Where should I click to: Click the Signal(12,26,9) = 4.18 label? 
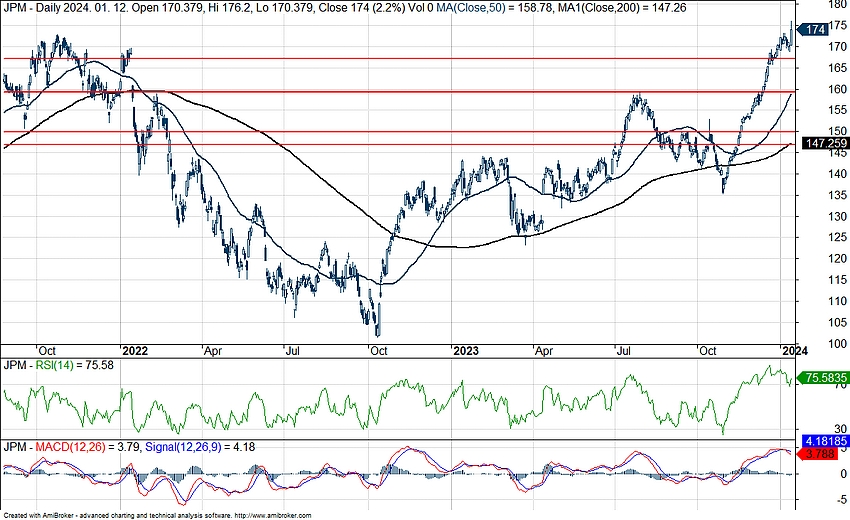point(200,447)
